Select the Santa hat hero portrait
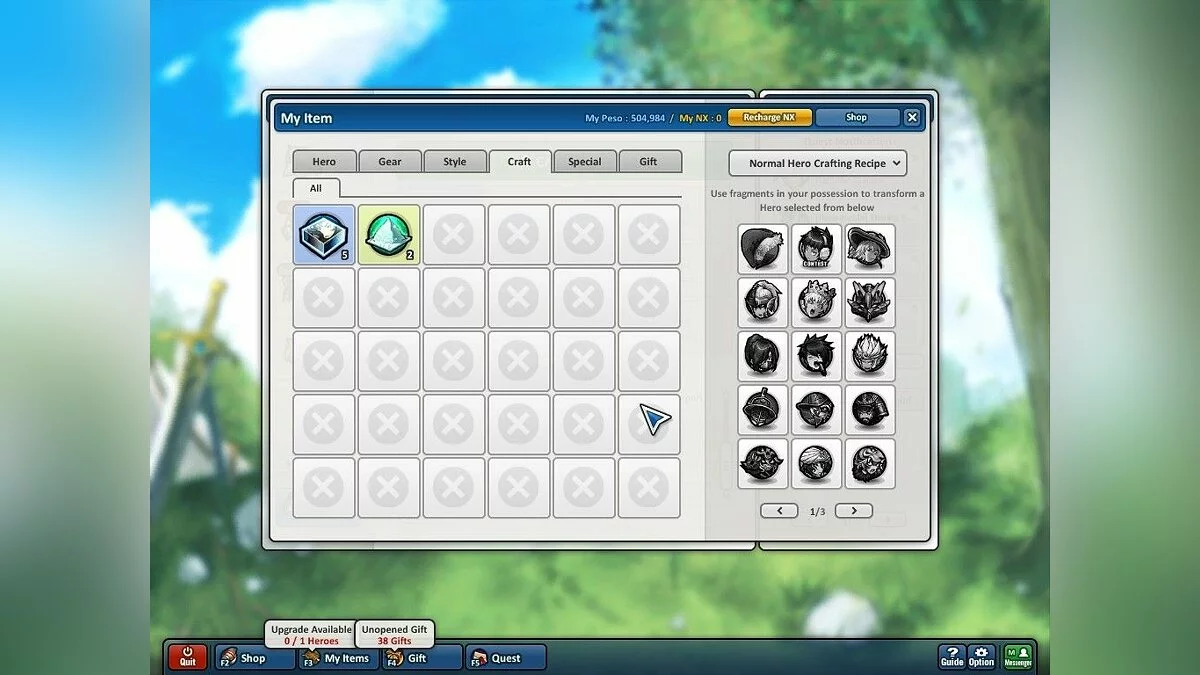1200x675 pixels. [763, 249]
